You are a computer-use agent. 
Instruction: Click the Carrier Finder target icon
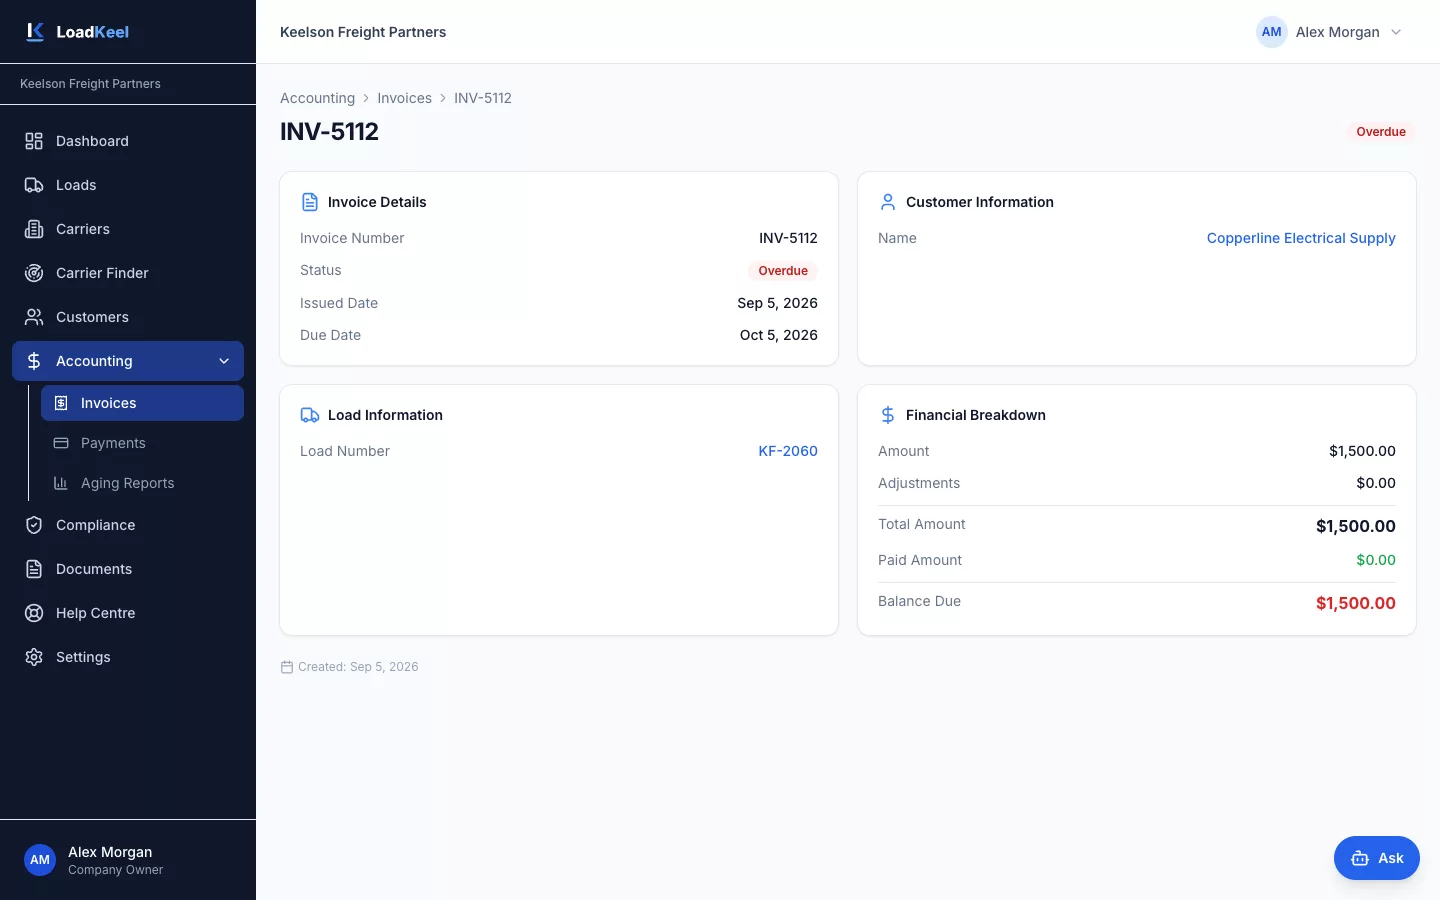pyautogui.click(x=34, y=273)
